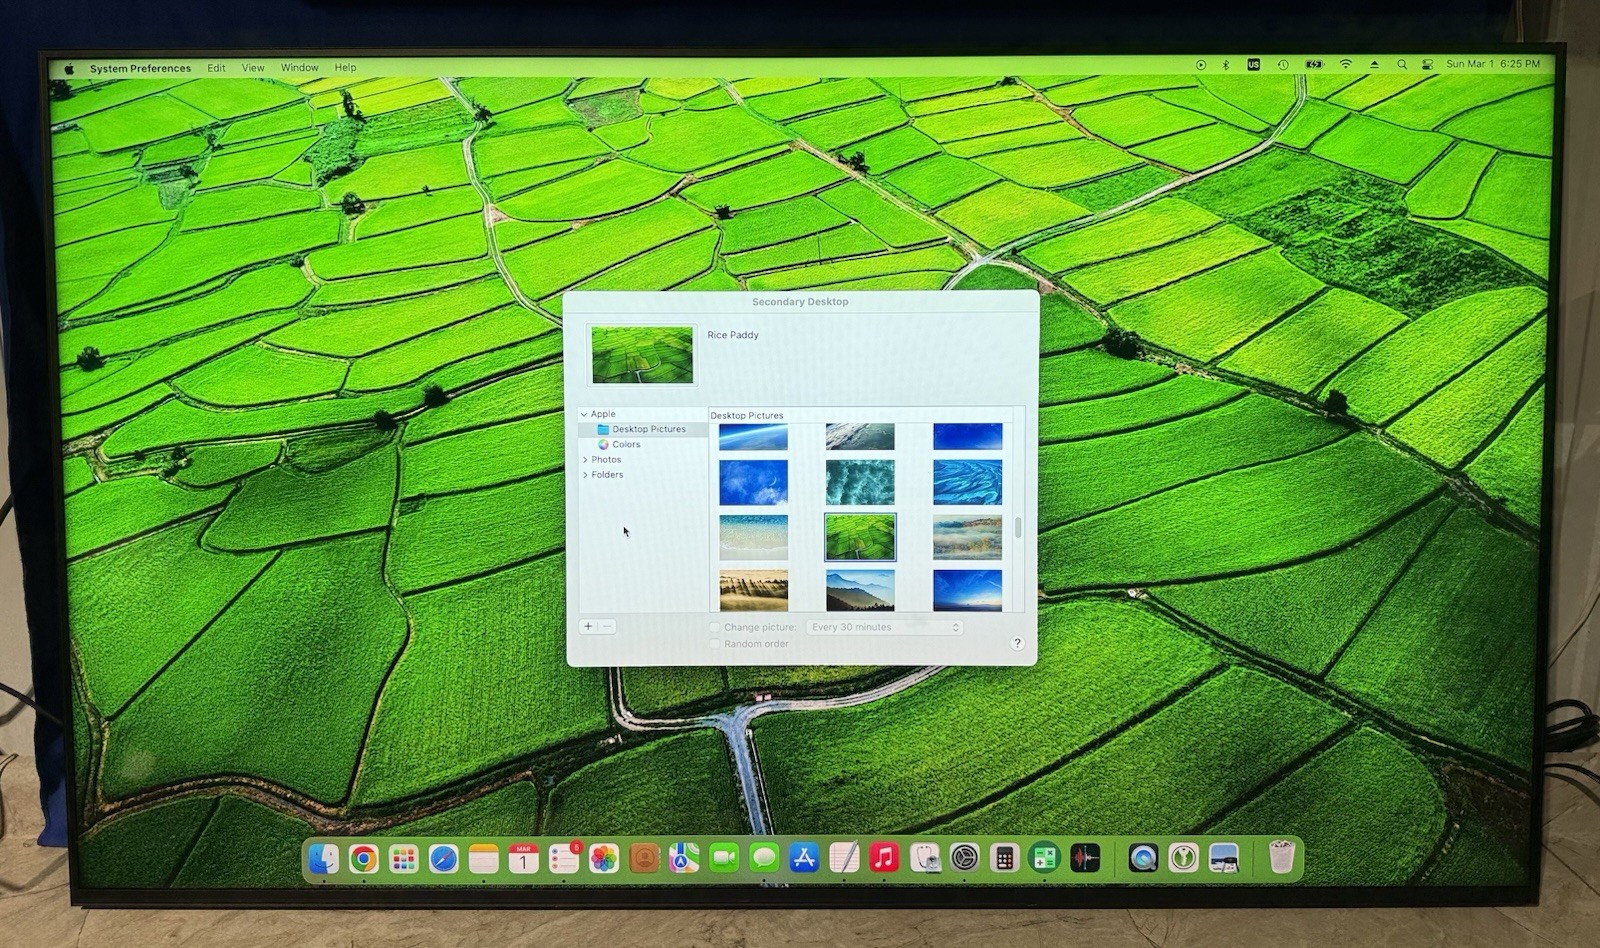Open Control Center in the menu bar
This screenshot has width=1600, height=948.
tap(1428, 65)
